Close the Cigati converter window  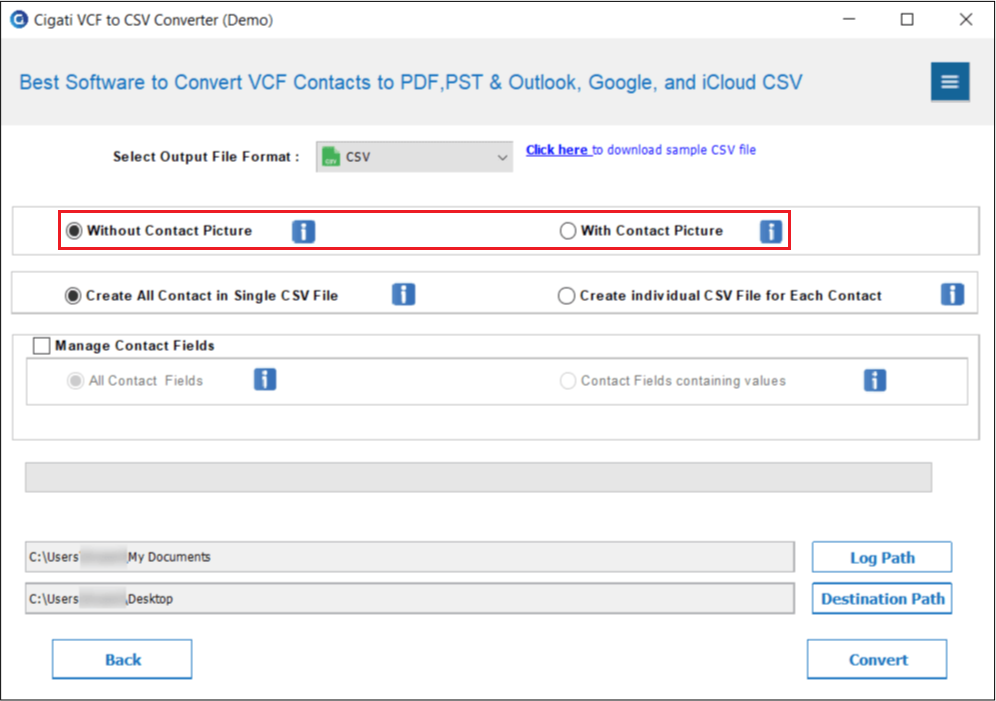pyautogui.click(x=966, y=20)
